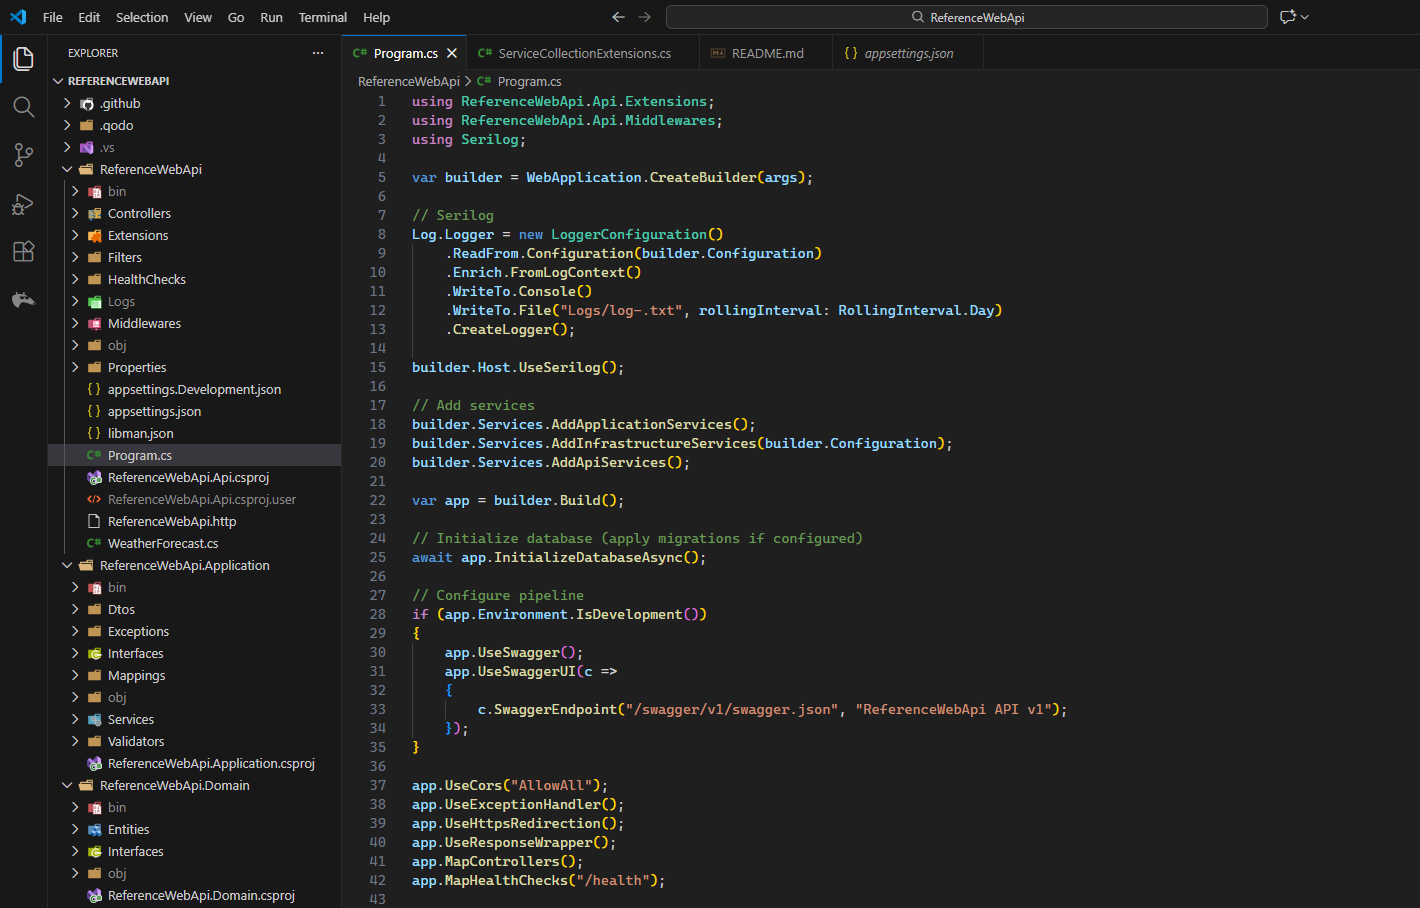Open Copilot chat dropdown arrow
Image resolution: width=1420 pixels, height=908 pixels.
1305,17
